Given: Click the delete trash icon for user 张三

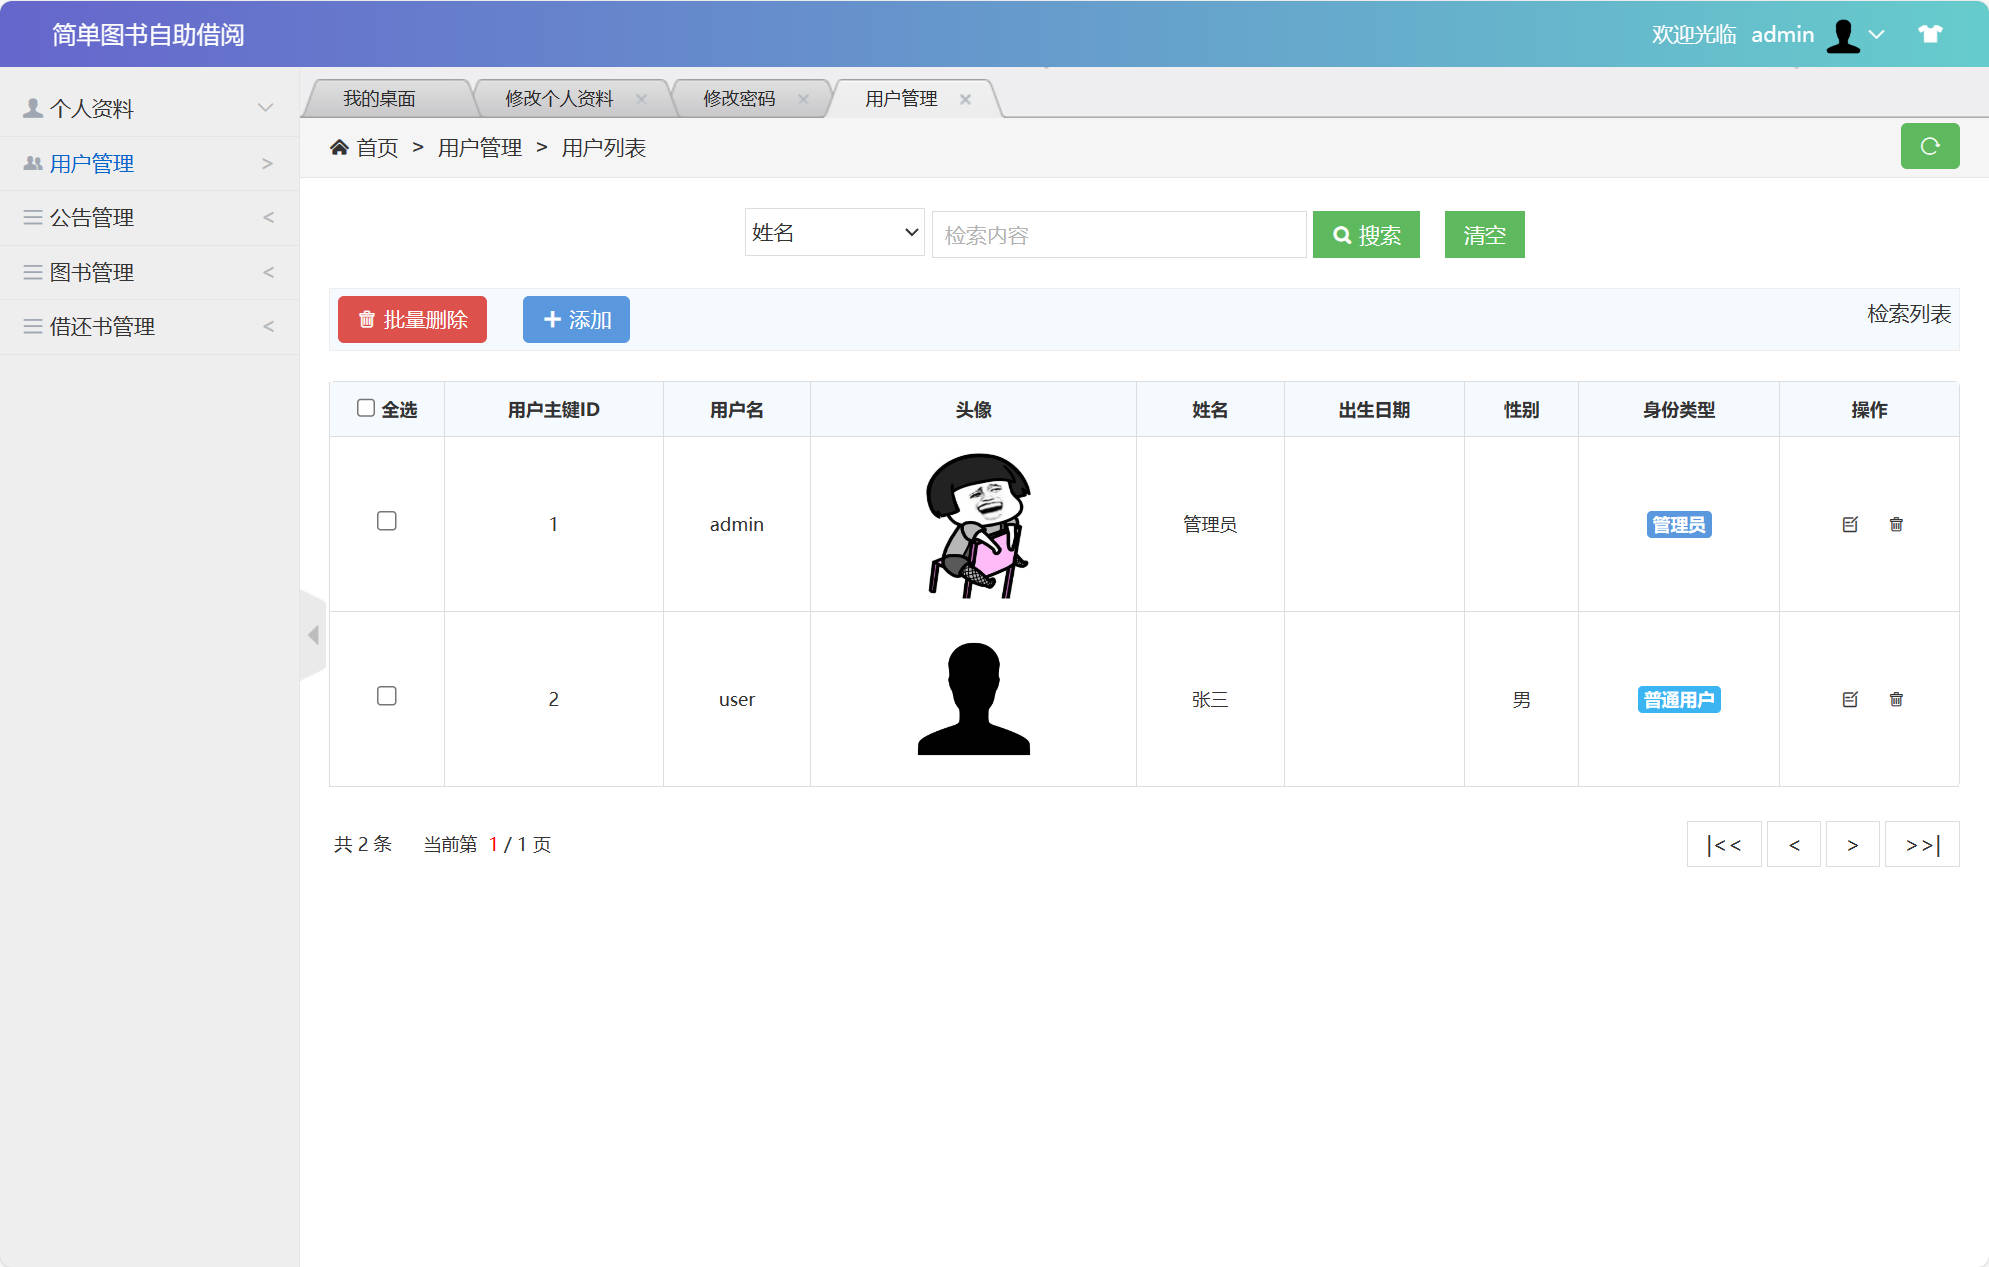Looking at the screenshot, I should click(1897, 699).
